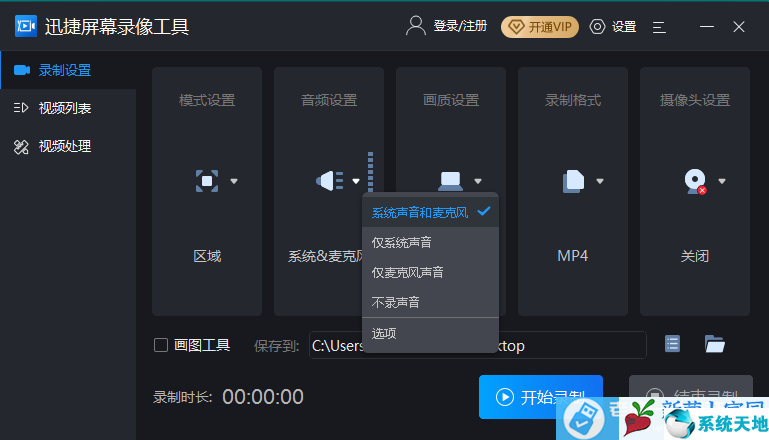The image size is (769, 440).
Task: Click the 00:00:00 recording duration
Action: click(263, 397)
